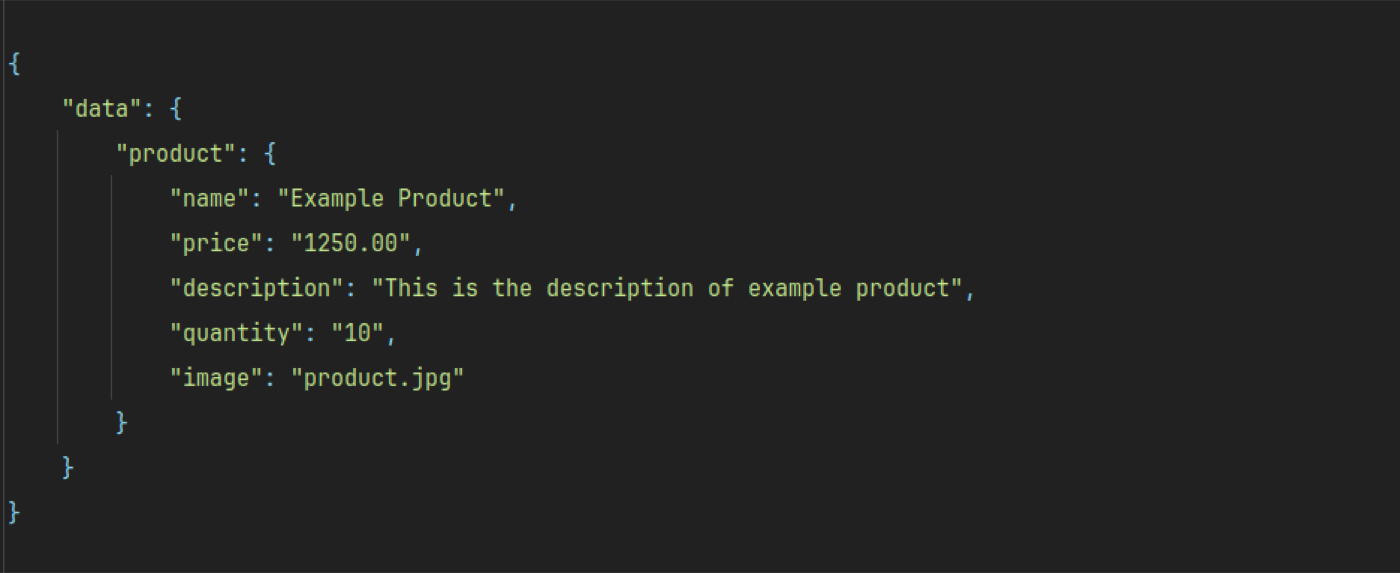The height and width of the screenshot is (573, 1400).
Task: Click the "quantity" key
Action: 237,333
